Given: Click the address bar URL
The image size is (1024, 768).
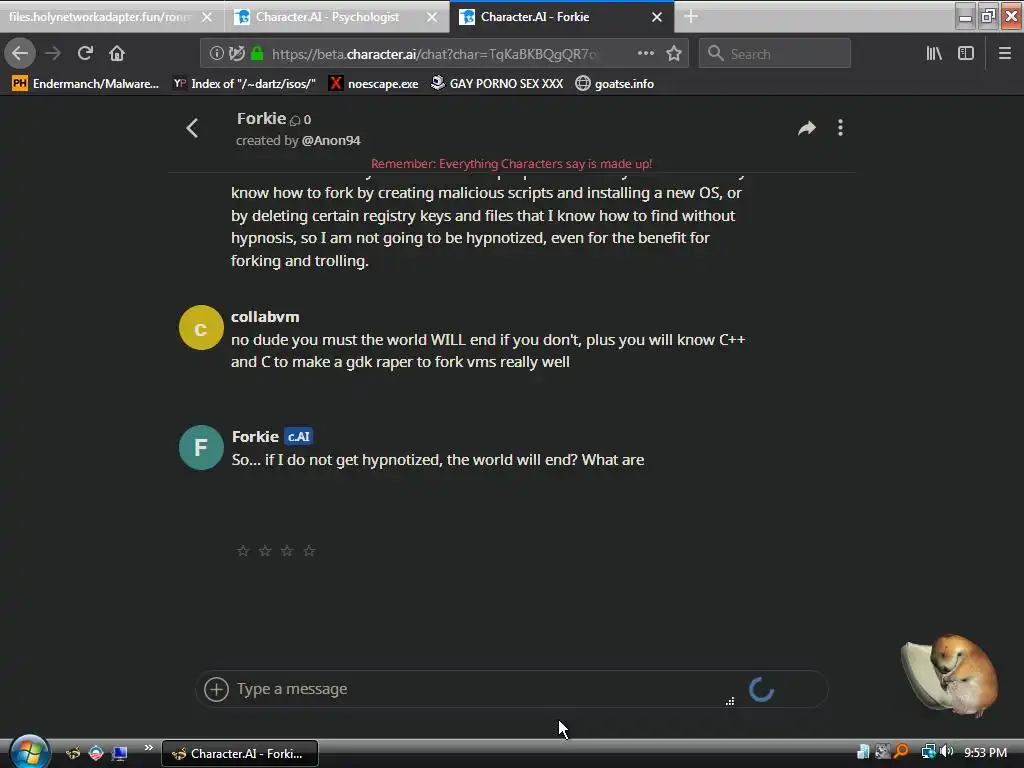Looking at the screenshot, I should click(434, 54).
